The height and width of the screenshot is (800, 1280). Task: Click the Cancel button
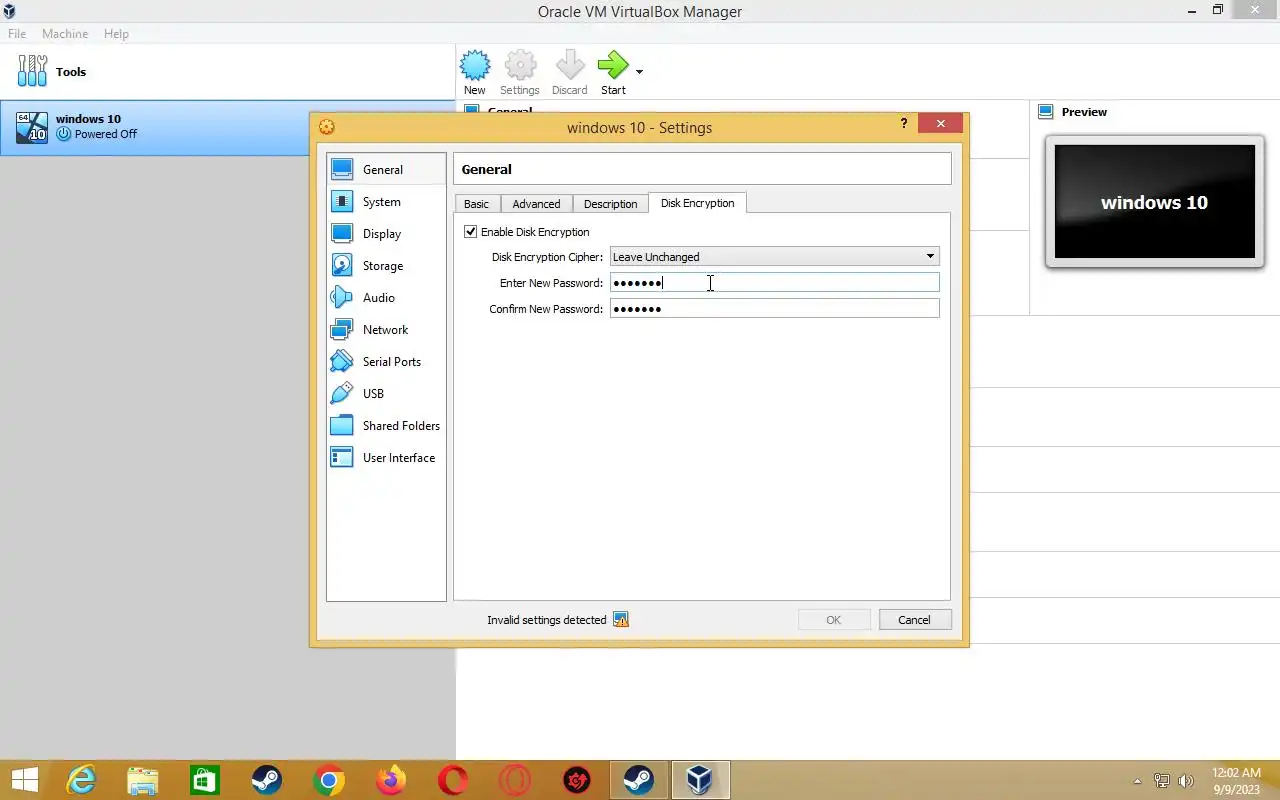click(x=914, y=620)
